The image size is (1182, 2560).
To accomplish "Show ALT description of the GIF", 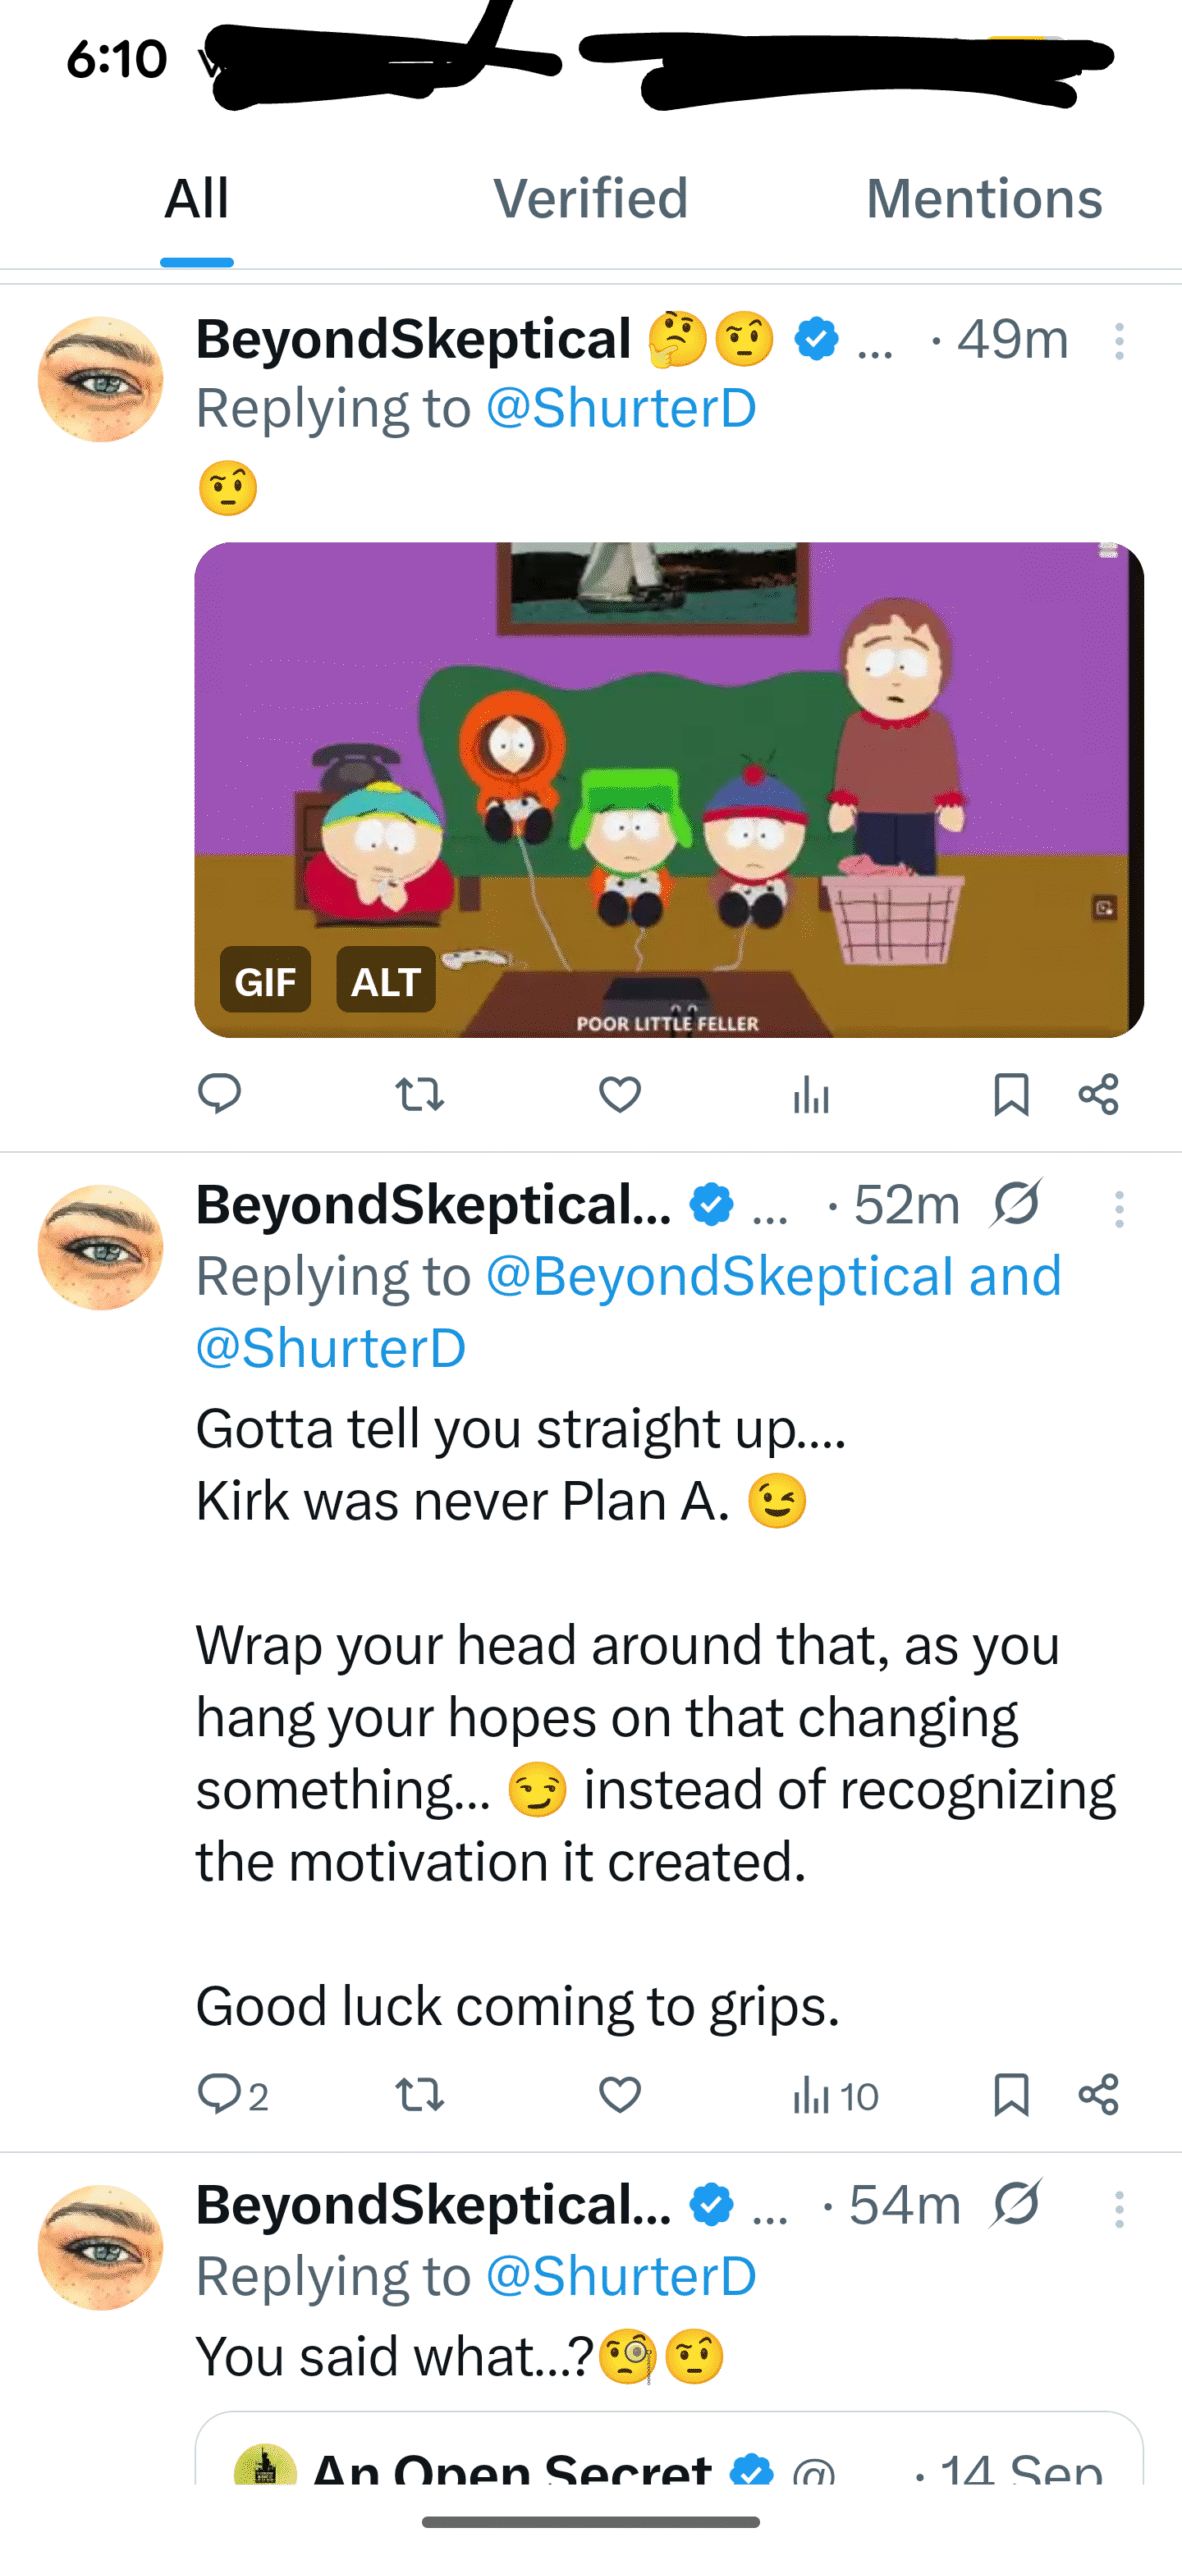I will [385, 980].
